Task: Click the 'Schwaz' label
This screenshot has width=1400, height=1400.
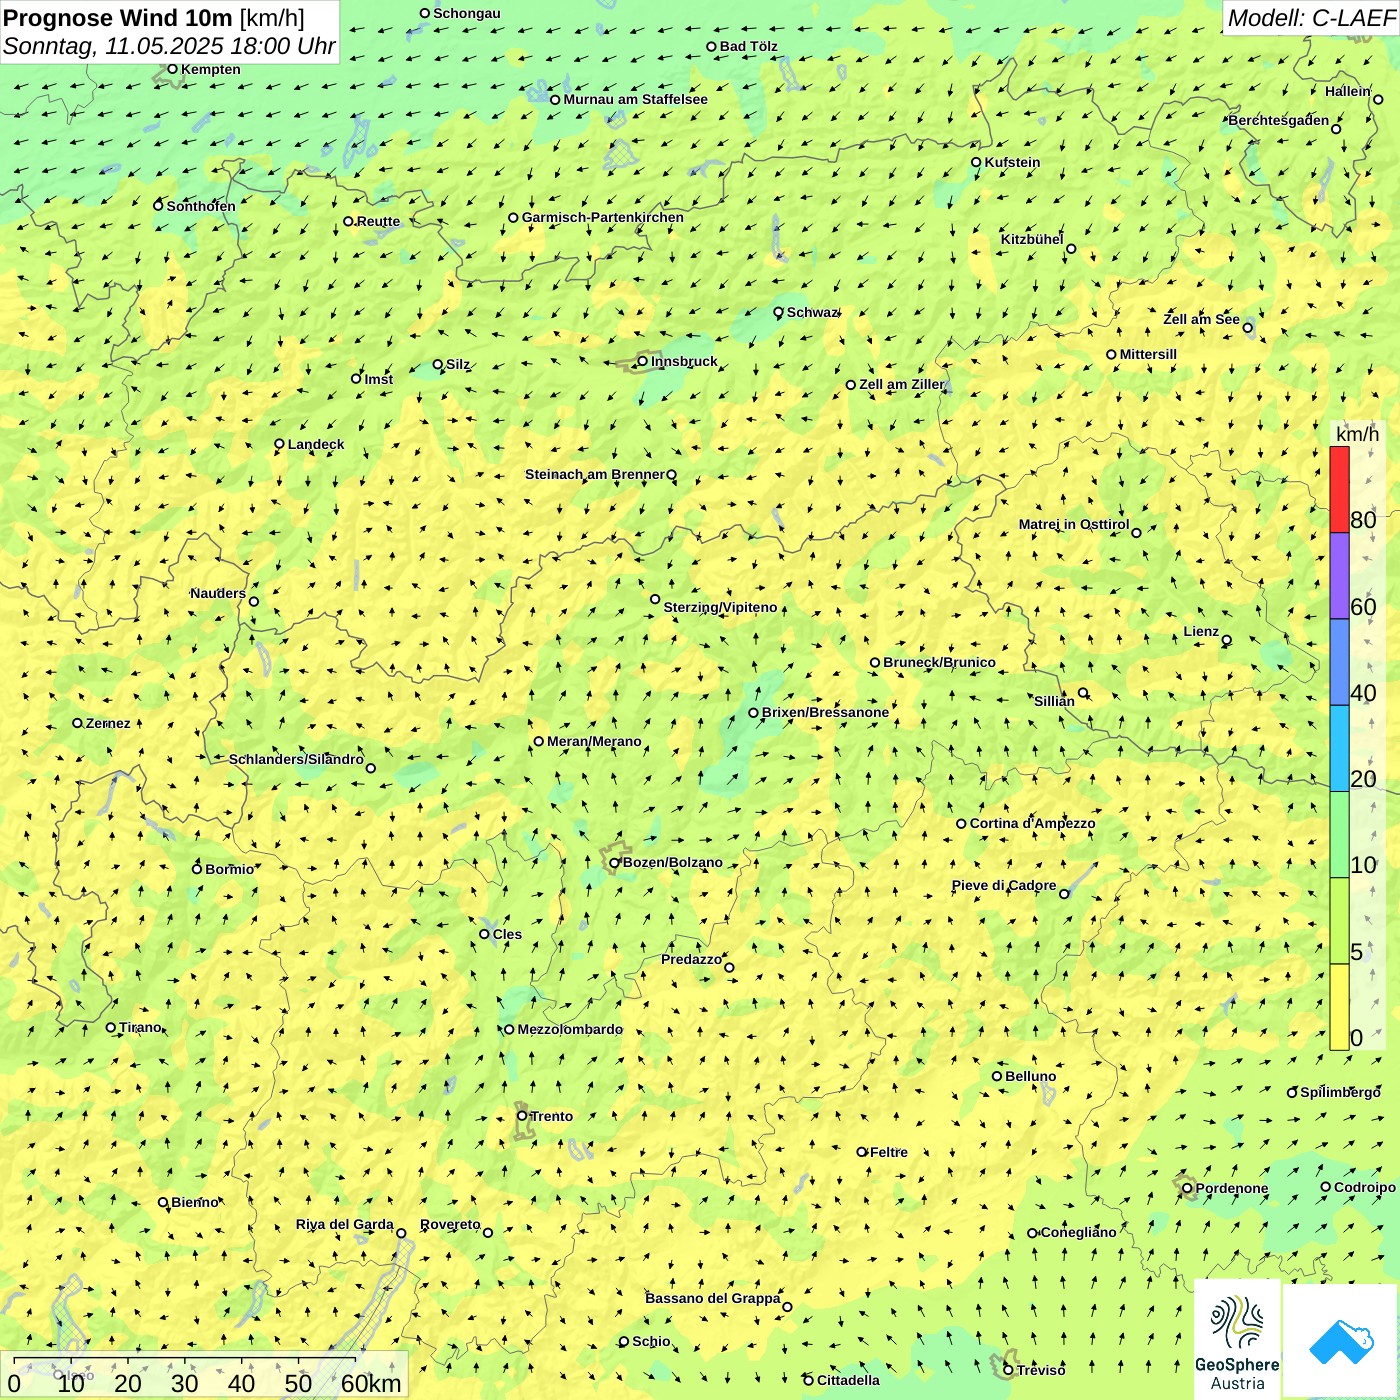Action: tap(812, 312)
